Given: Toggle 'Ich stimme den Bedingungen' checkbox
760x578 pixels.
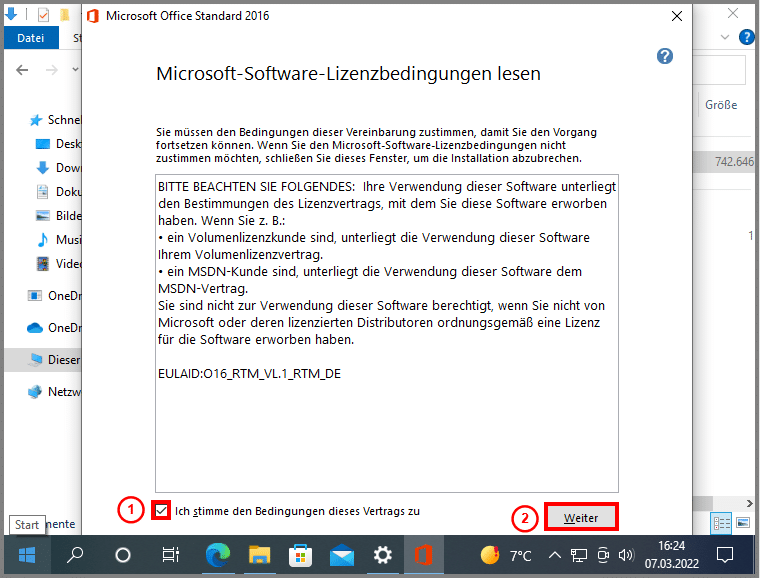Looking at the screenshot, I should 162,511.
